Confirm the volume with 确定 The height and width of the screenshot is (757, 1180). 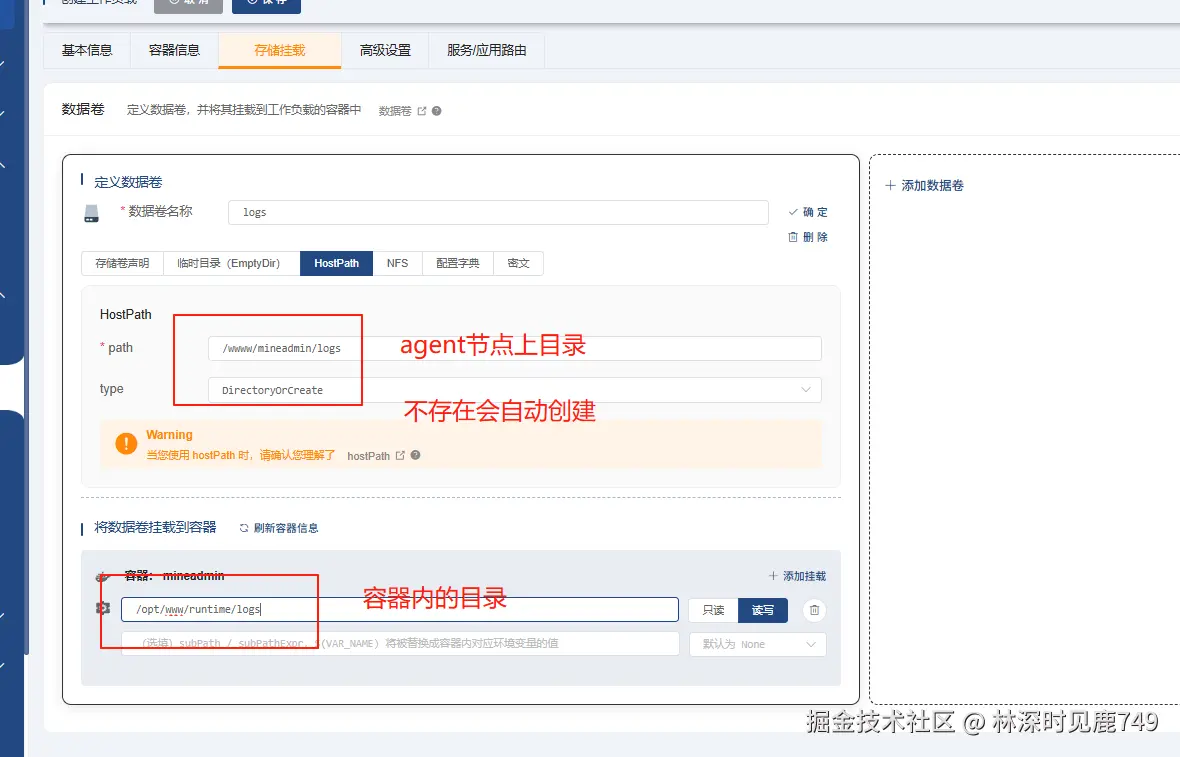pyautogui.click(x=808, y=212)
